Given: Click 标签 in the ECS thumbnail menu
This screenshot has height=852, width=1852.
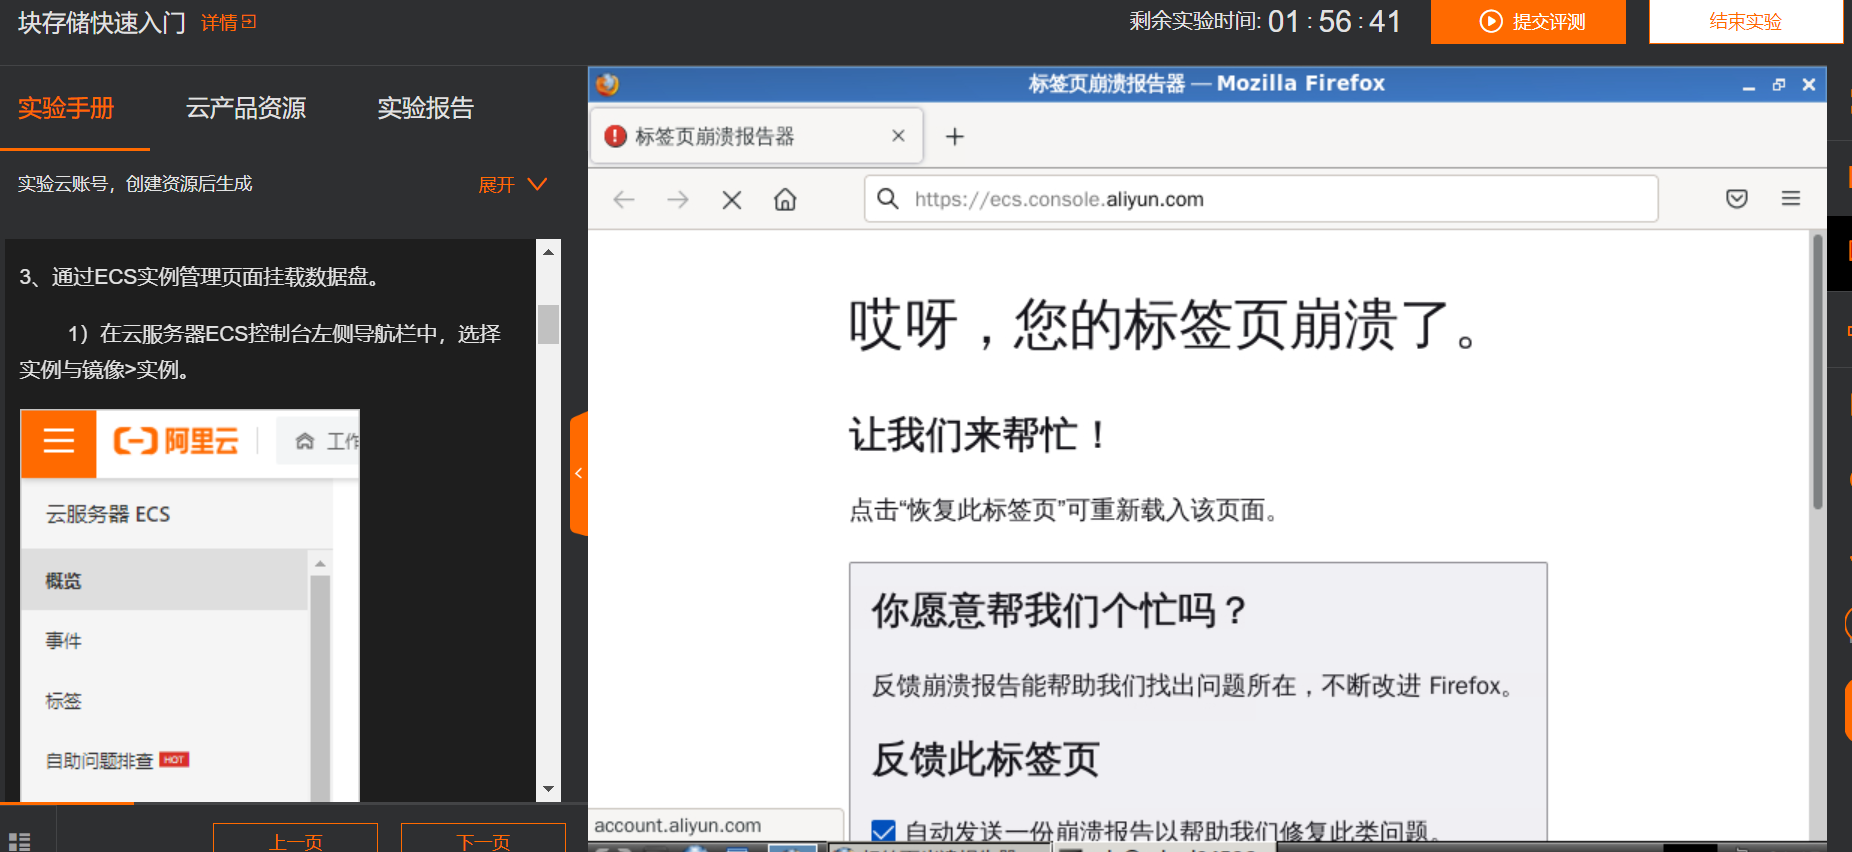Looking at the screenshot, I should pyautogui.click(x=63, y=701).
